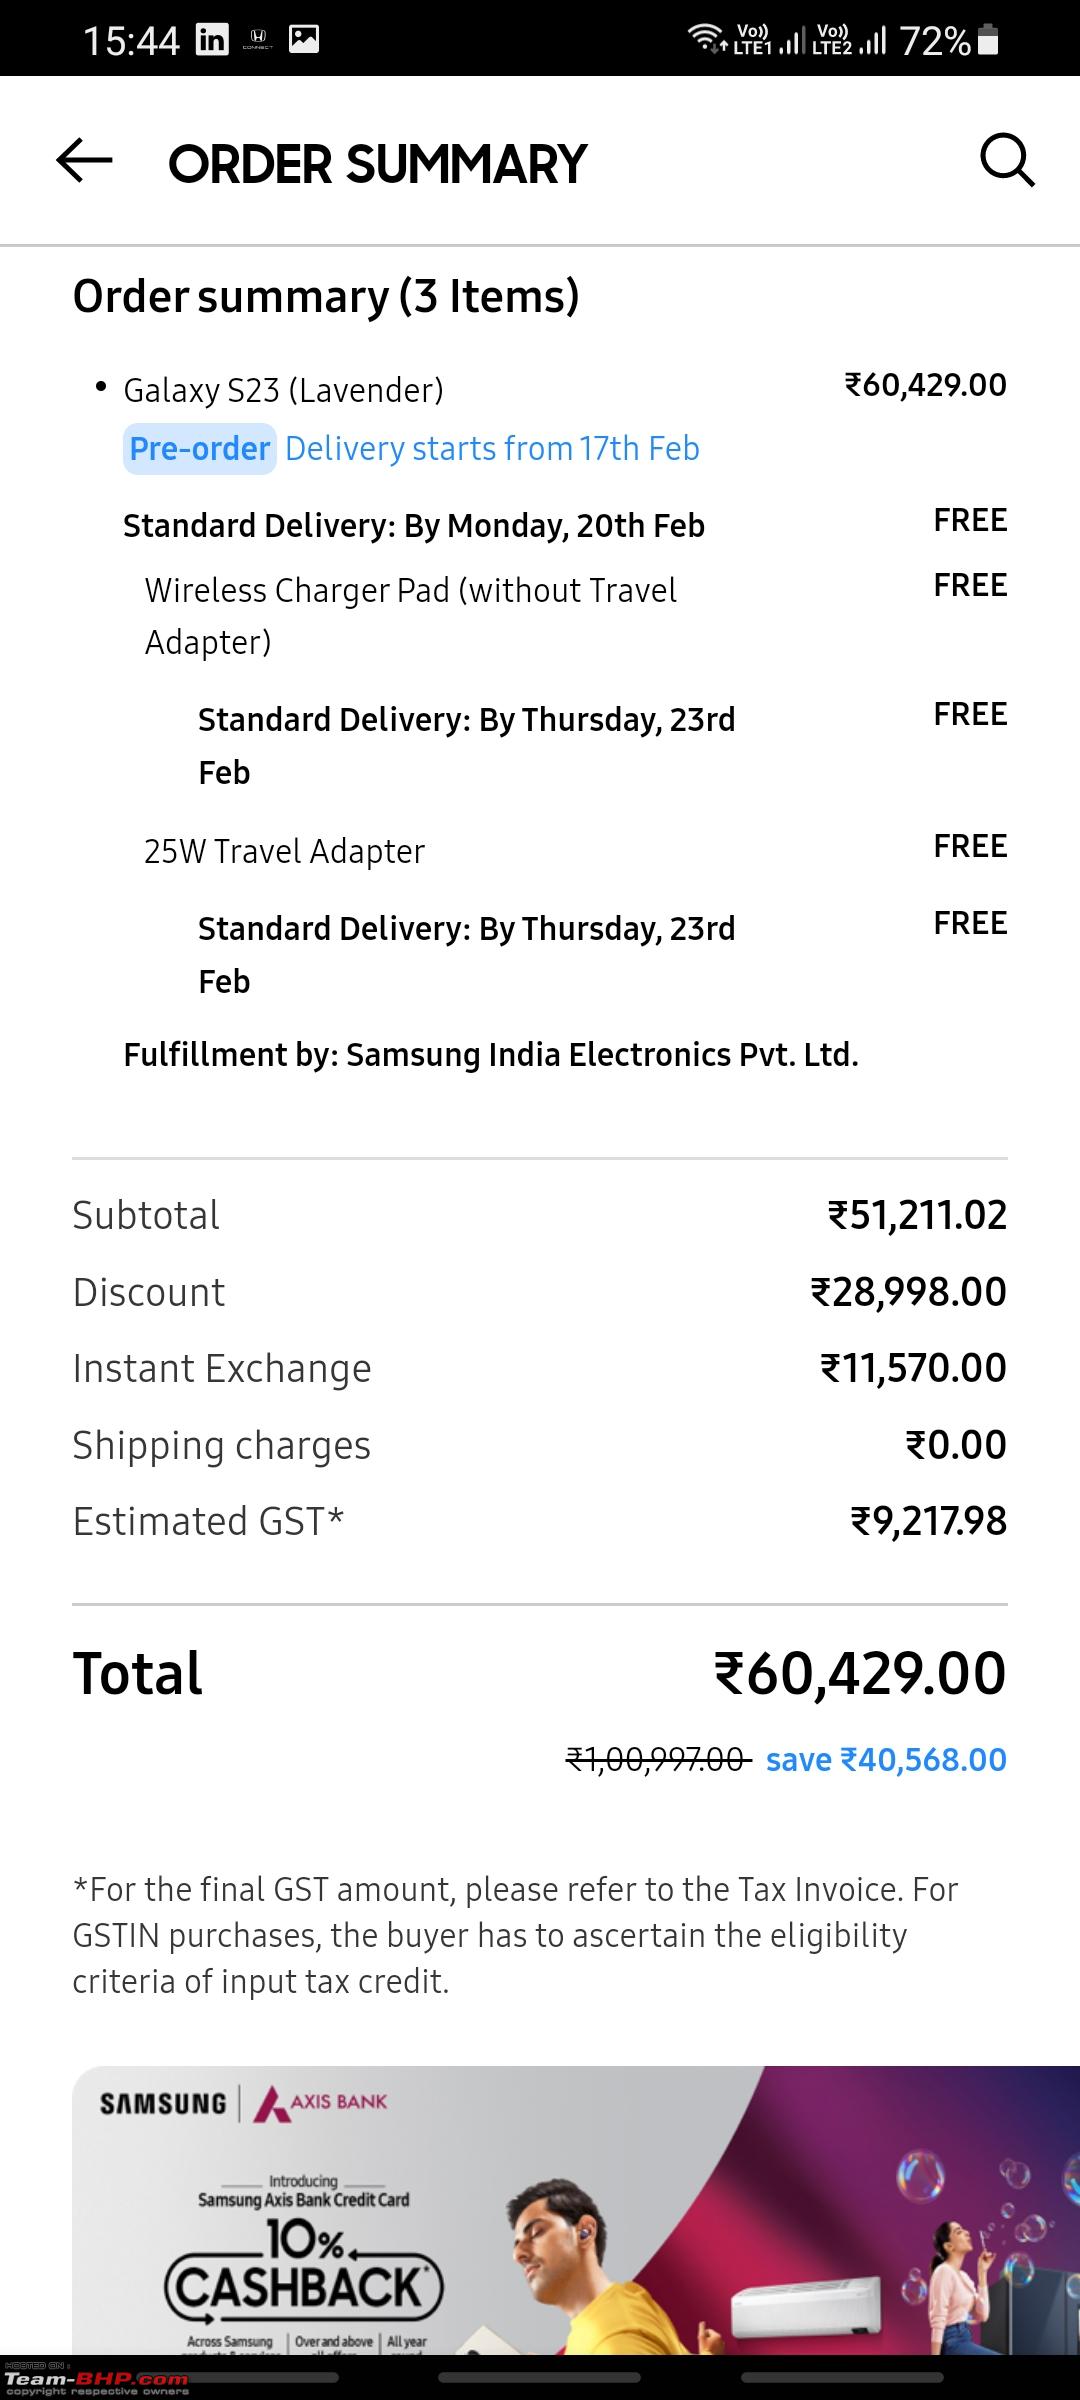
Task: Tap the clock time in status bar
Action: (x=131, y=41)
